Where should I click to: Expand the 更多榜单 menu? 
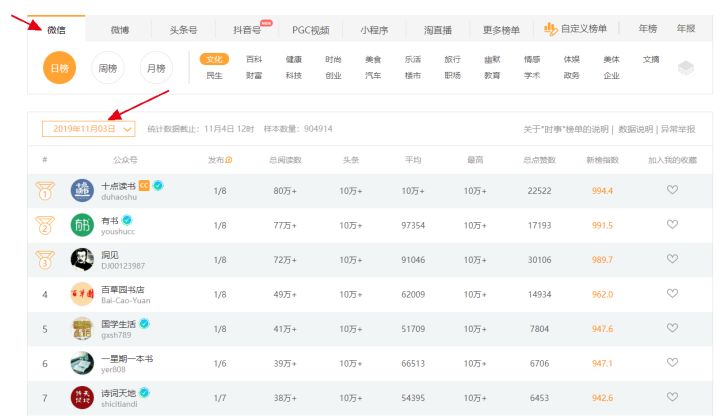501,30
